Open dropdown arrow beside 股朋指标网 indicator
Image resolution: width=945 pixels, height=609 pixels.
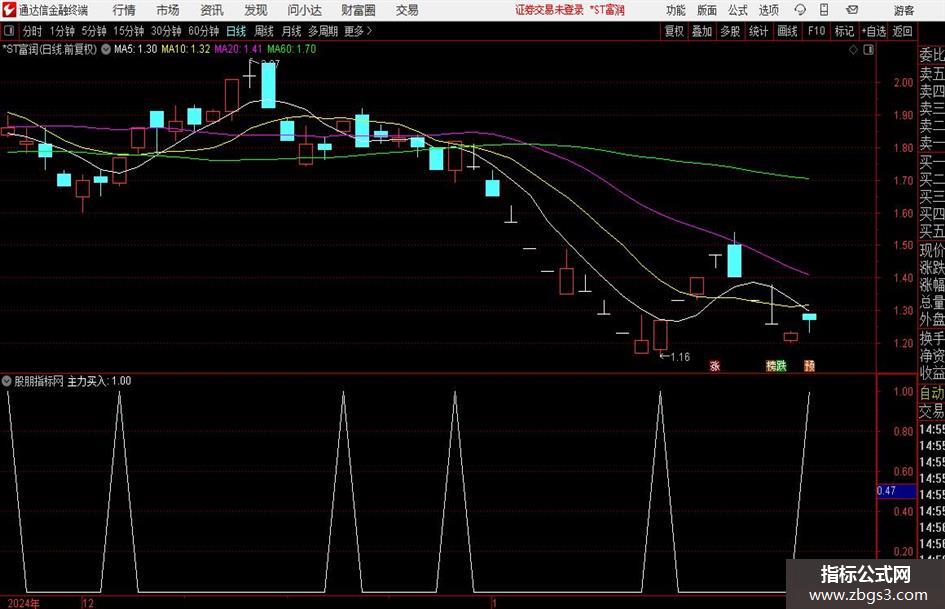7,381
